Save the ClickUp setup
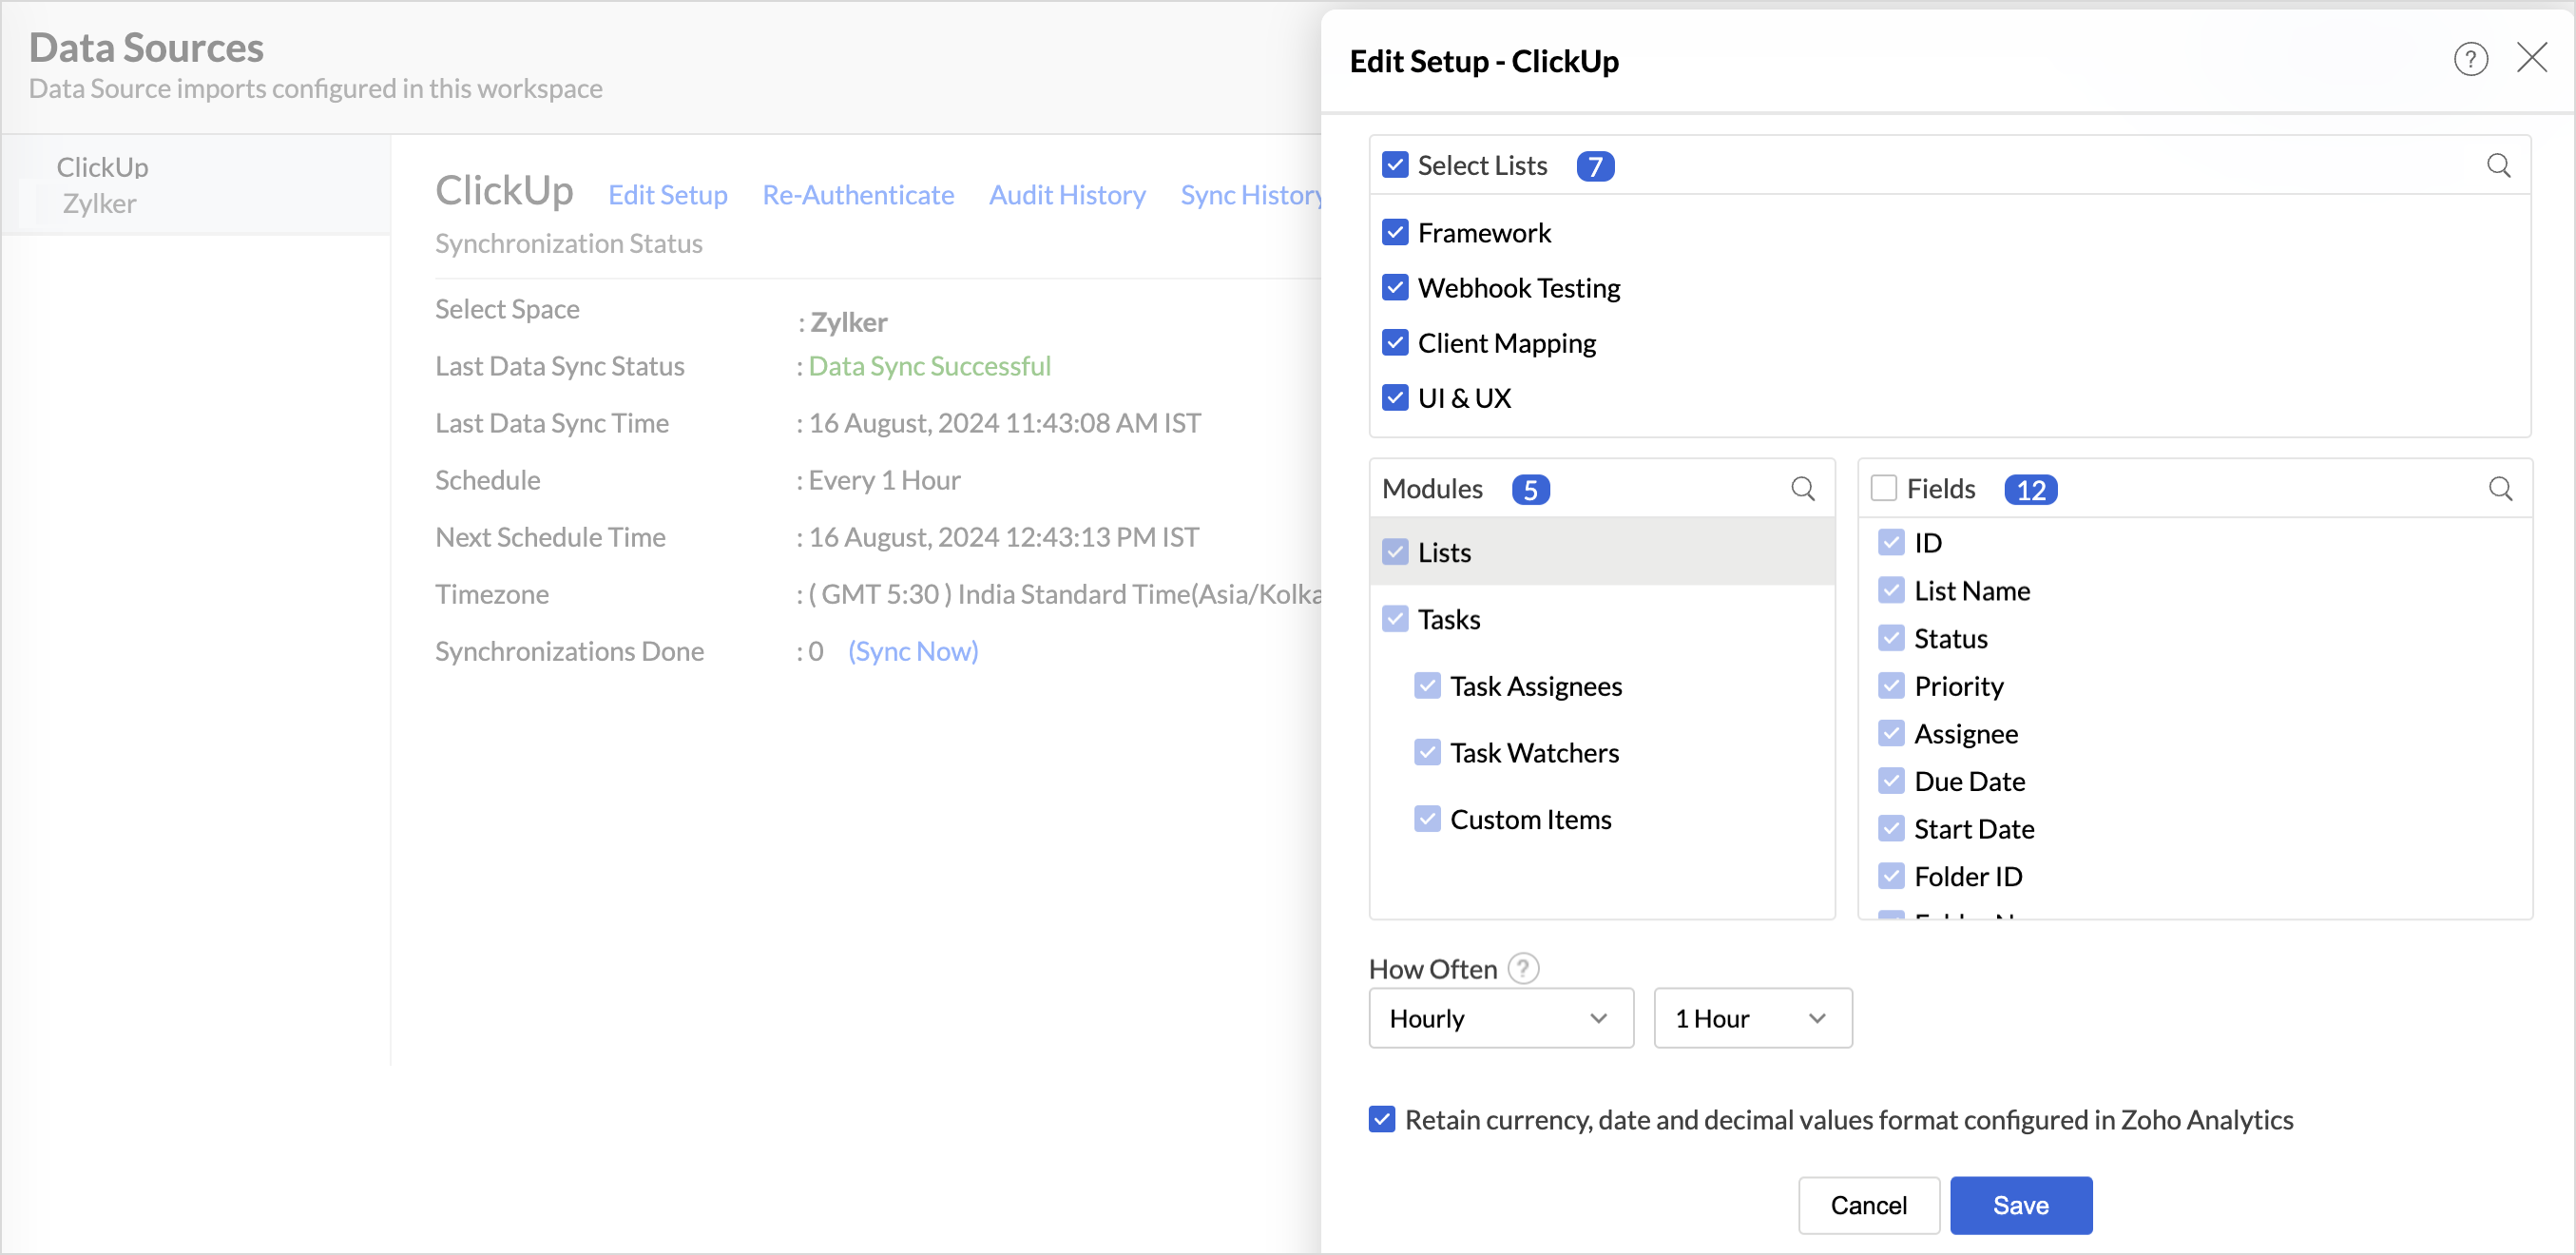Viewport: 2576px width, 1255px height. click(2021, 1205)
